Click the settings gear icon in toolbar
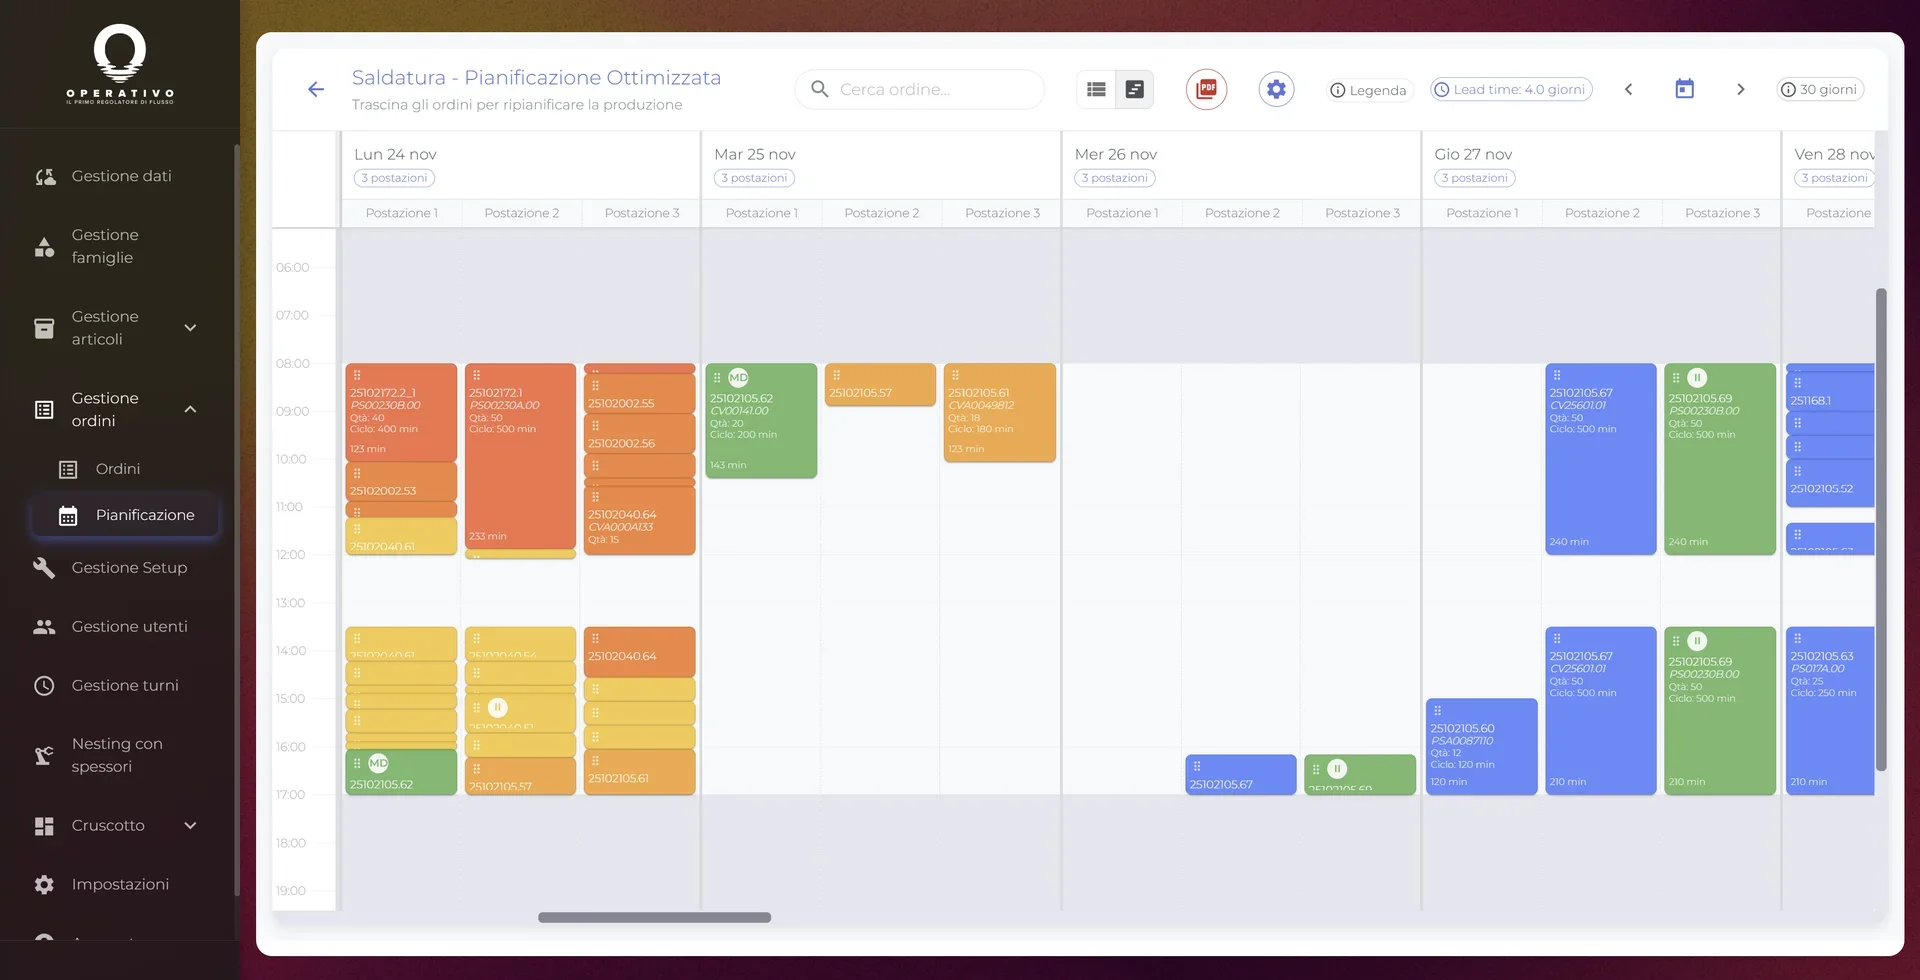 (1275, 89)
